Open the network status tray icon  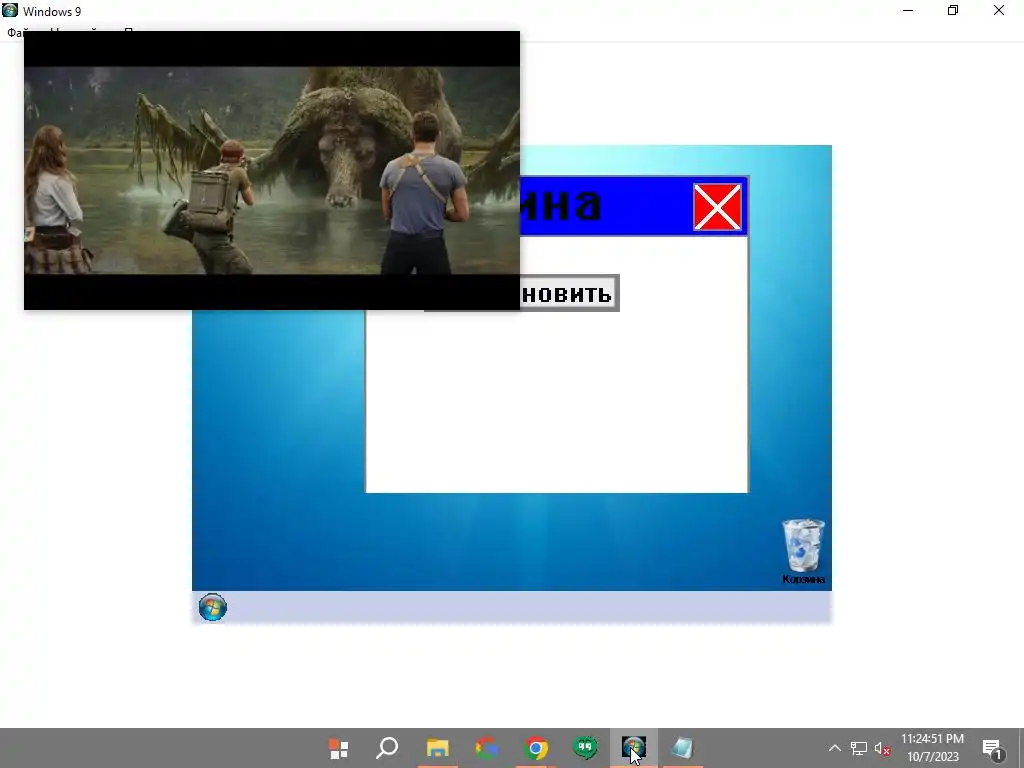tap(858, 748)
